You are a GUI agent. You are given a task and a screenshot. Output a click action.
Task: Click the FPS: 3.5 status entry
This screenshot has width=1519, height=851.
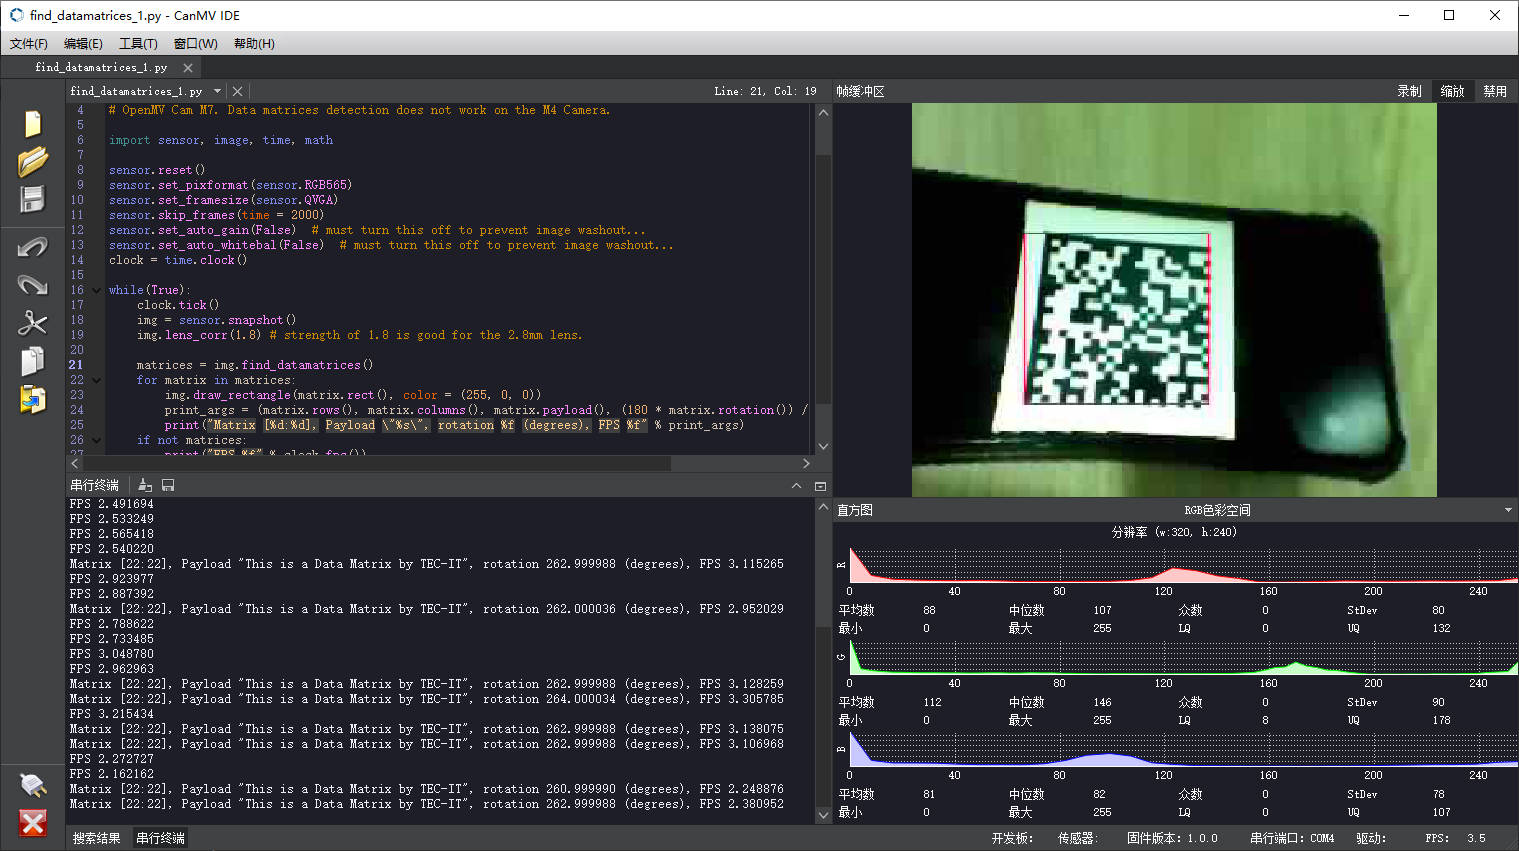click(x=1455, y=838)
